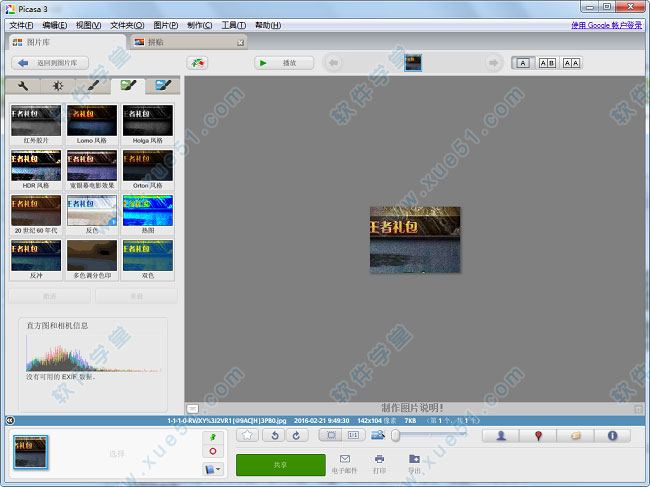Open the people panel icon
The height and width of the screenshot is (487, 650).
[x=501, y=436]
